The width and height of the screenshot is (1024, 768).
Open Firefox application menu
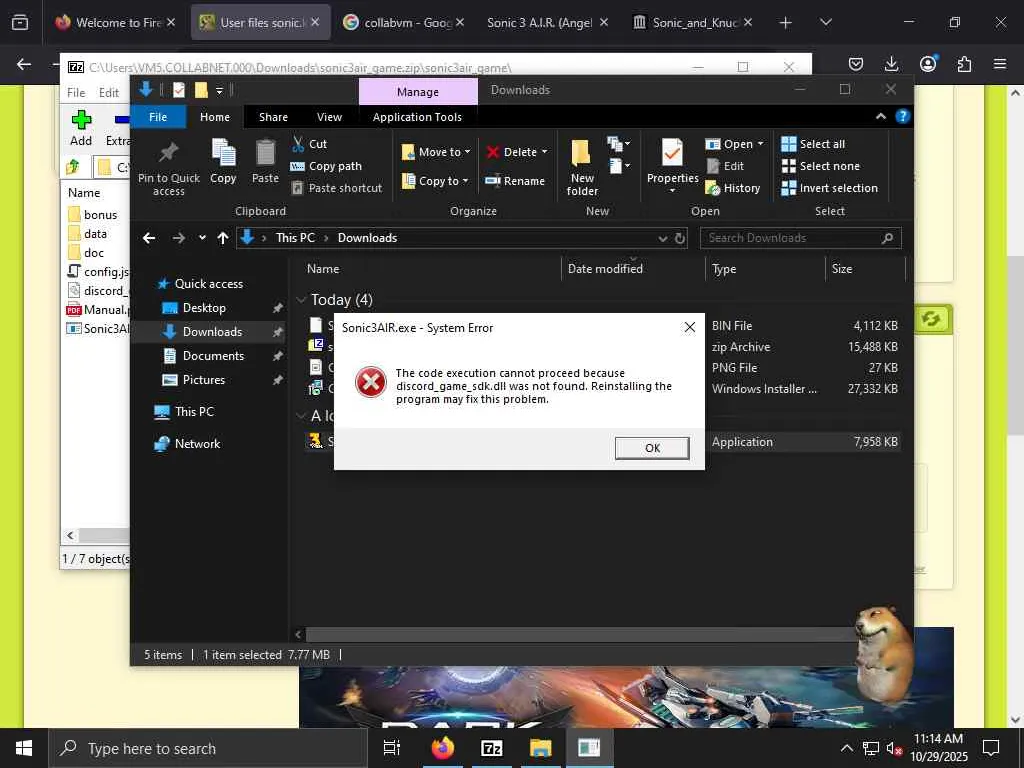1000,63
